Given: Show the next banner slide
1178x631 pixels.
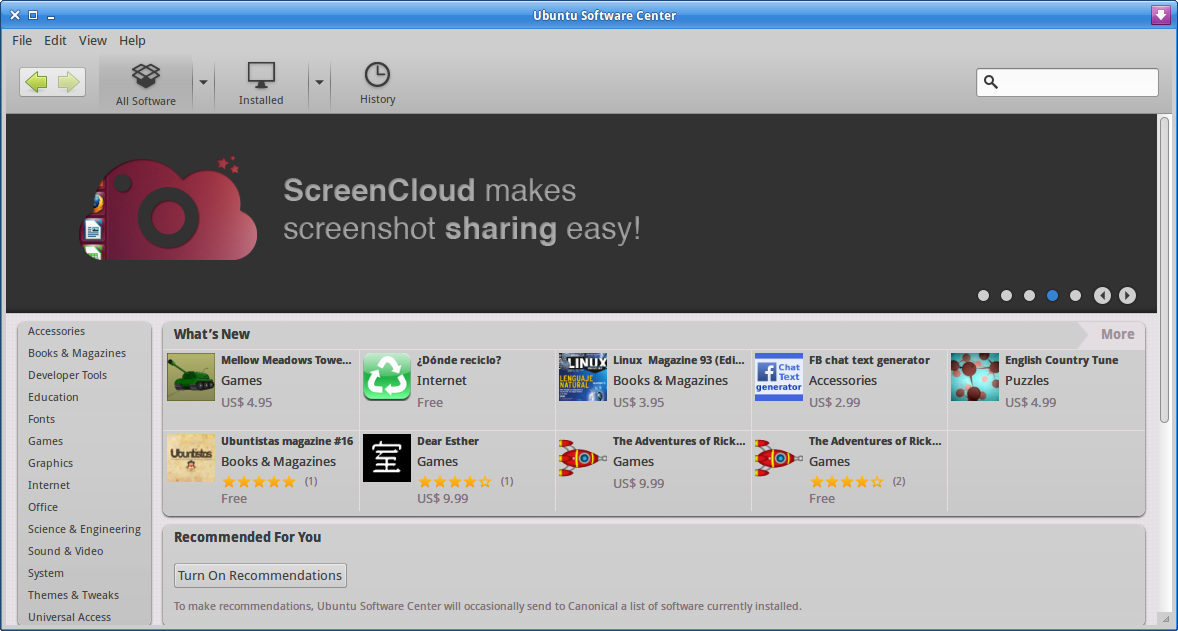Looking at the screenshot, I should coord(1127,296).
